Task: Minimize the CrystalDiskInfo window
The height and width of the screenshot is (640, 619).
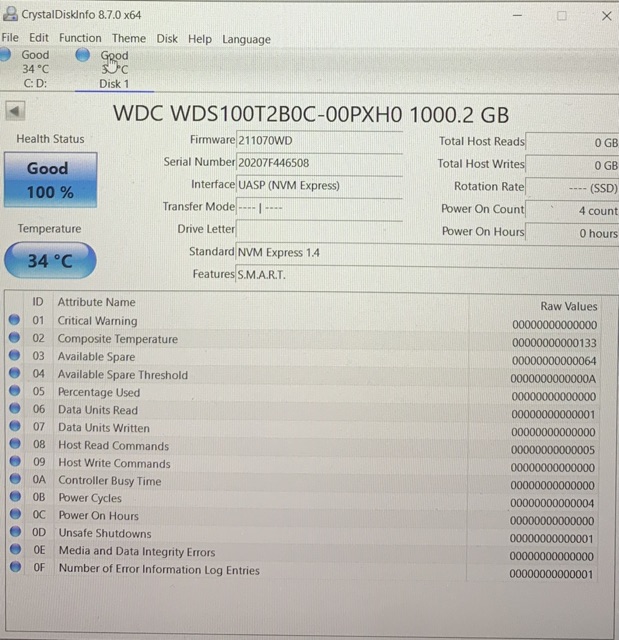Action: click(517, 16)
